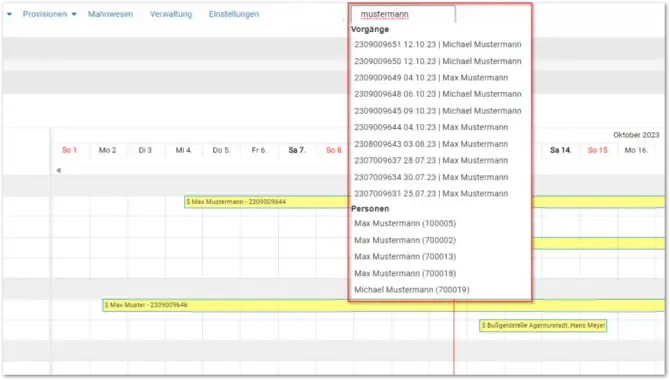Click the Mi 4 day header

(x=184, y=150)
